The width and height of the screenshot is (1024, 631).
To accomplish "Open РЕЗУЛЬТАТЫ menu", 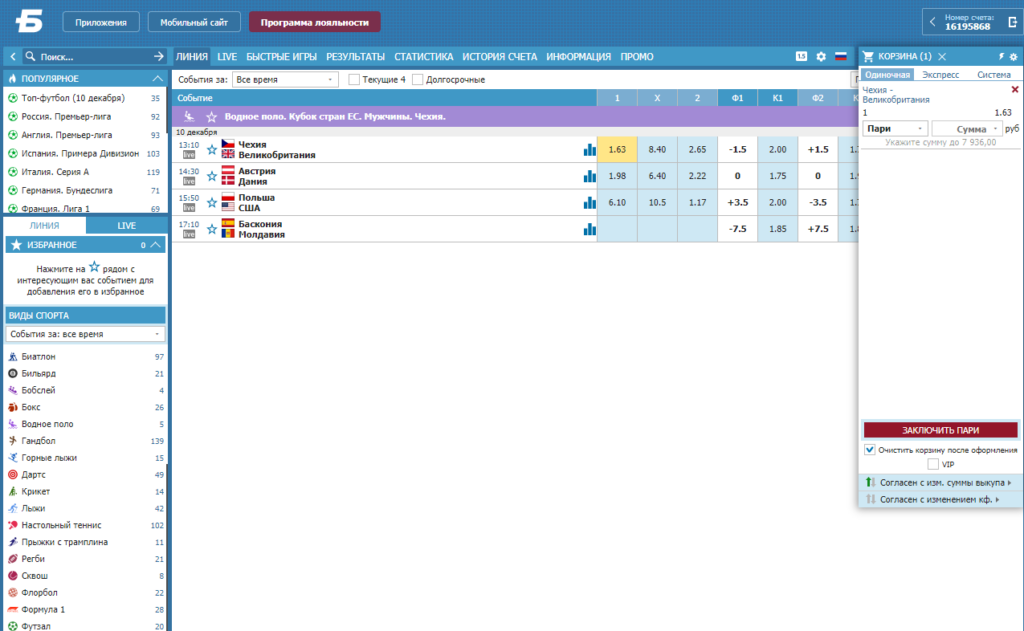I will tap(355, 57).
